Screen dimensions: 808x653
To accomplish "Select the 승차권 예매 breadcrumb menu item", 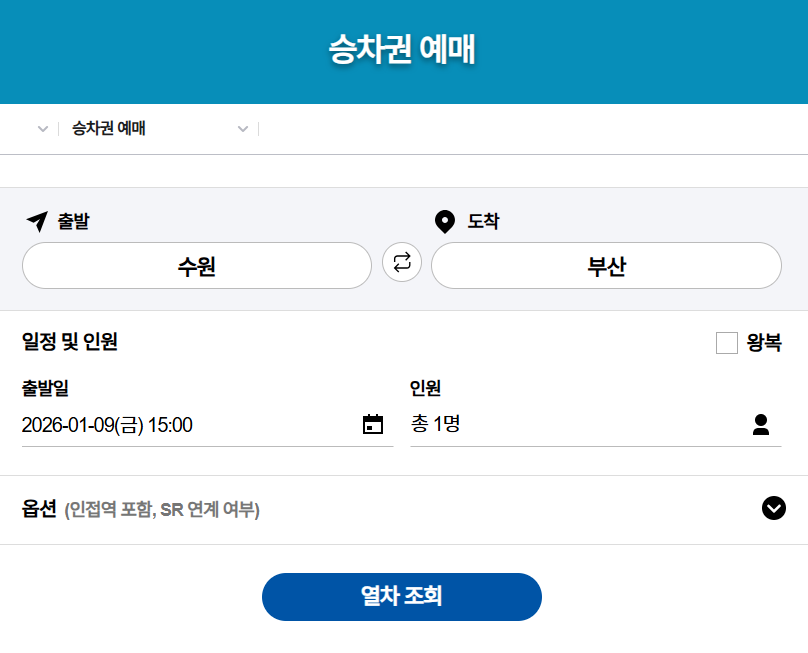I will click(x=109, y=129).
